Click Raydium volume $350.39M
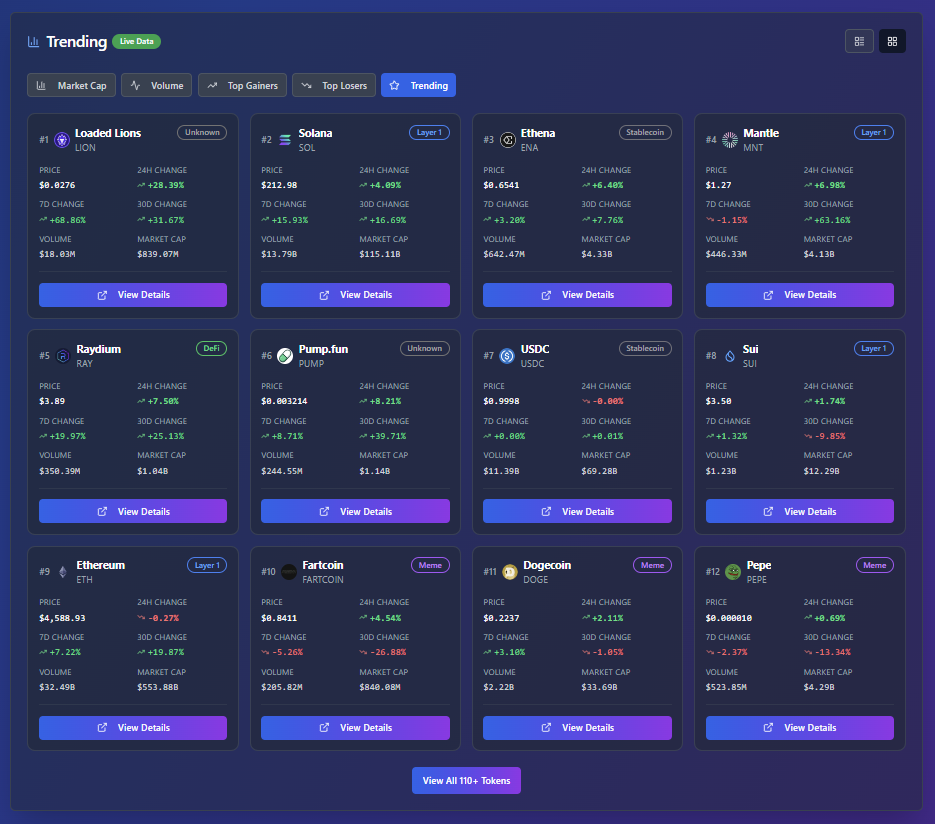This screenshot has height=824, width=935. (60, 471)
